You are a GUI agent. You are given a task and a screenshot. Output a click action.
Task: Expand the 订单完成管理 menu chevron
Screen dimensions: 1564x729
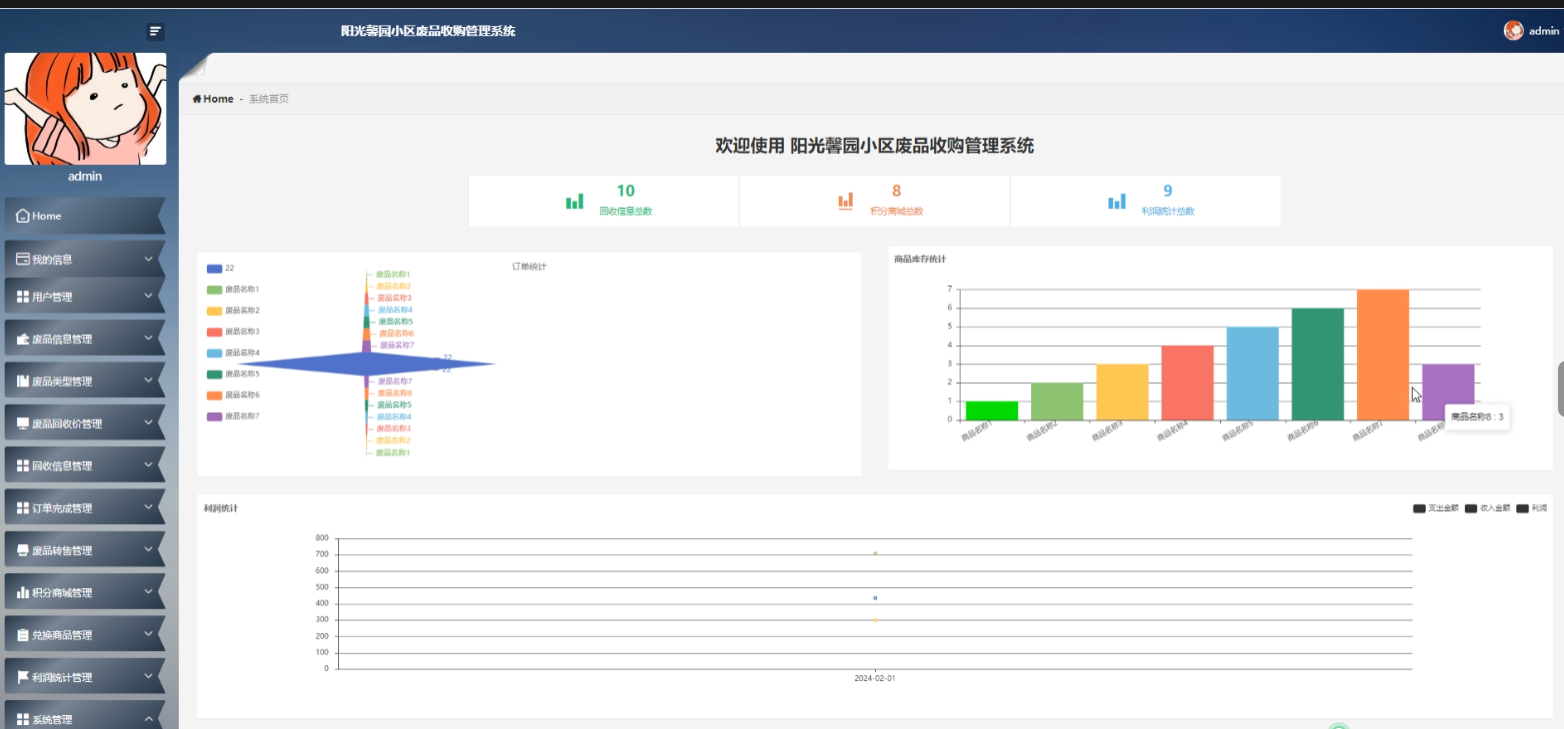coord(149,507)
